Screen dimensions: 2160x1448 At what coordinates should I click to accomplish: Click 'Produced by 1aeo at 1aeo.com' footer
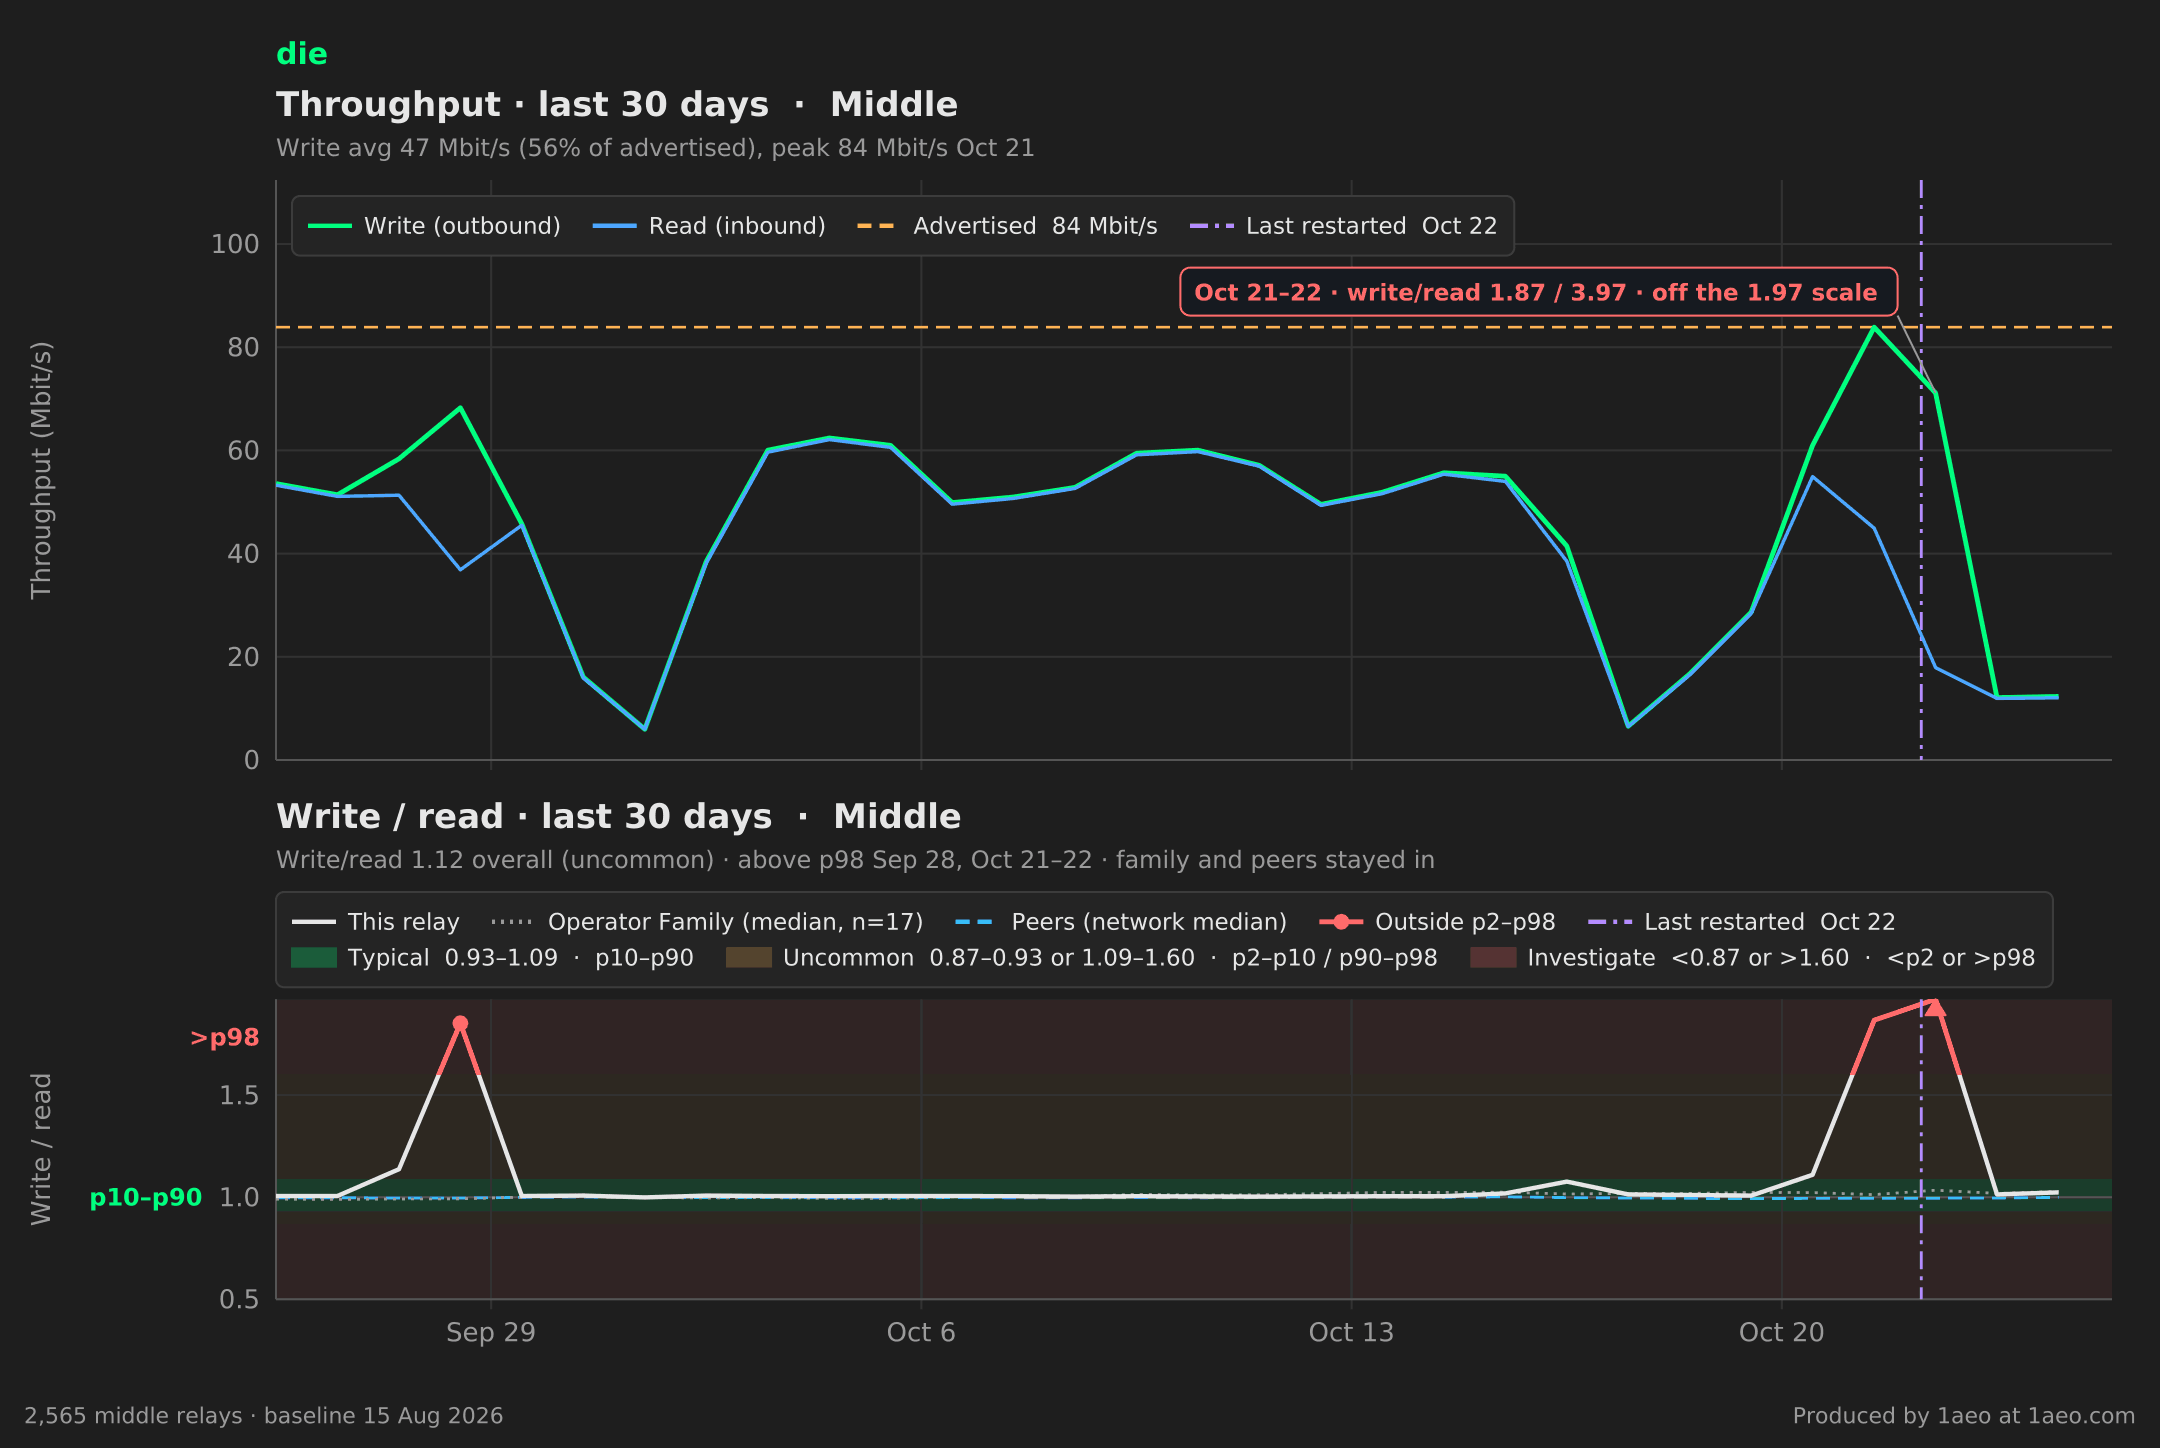click(1964, 1416)
